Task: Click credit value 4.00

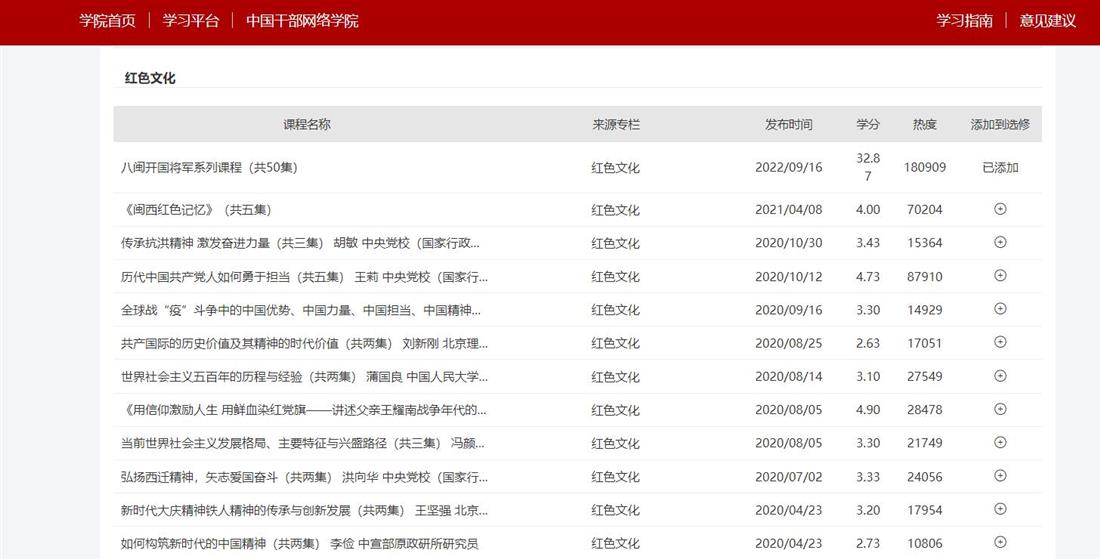Action: click(868, 210)
